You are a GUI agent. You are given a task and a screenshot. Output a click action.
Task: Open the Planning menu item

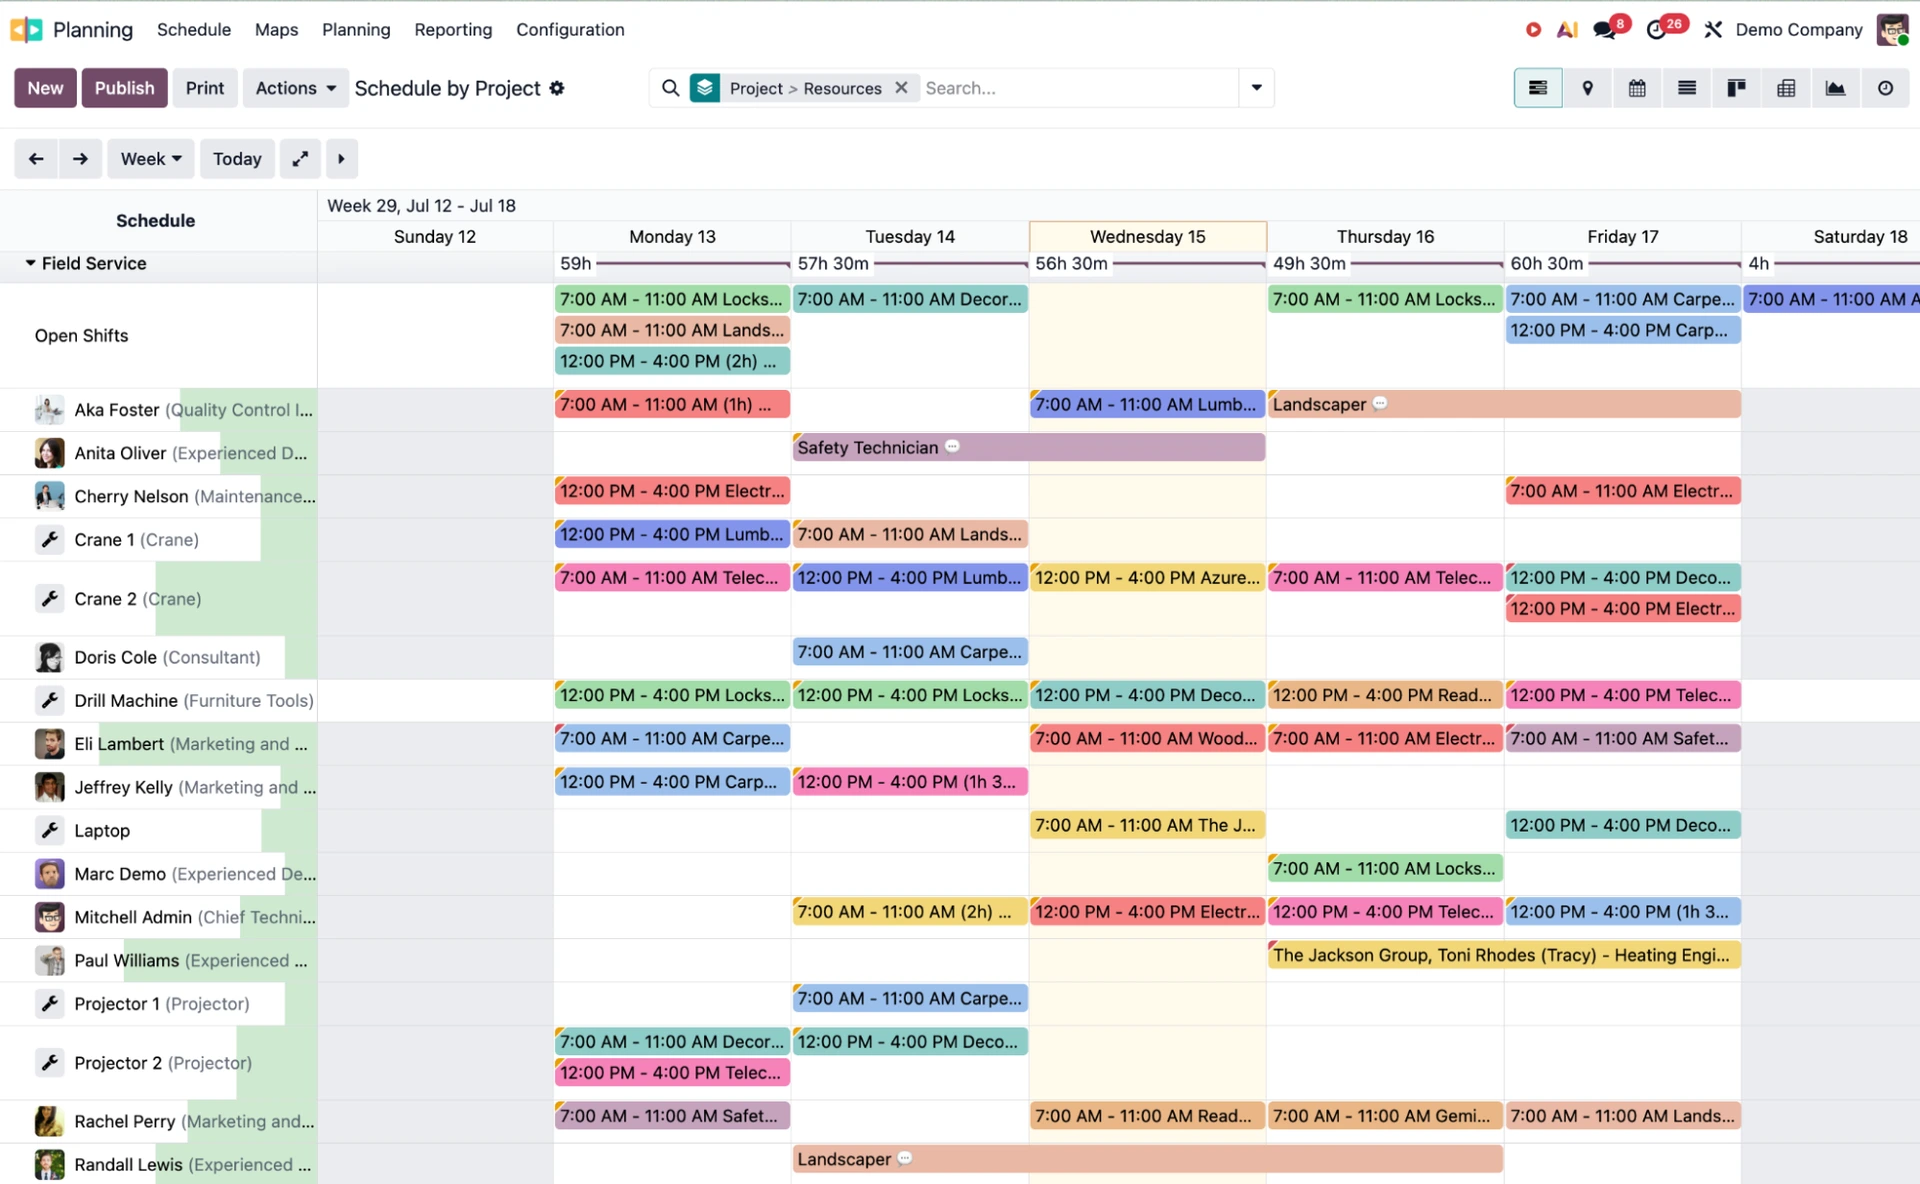tap(356, 30)
